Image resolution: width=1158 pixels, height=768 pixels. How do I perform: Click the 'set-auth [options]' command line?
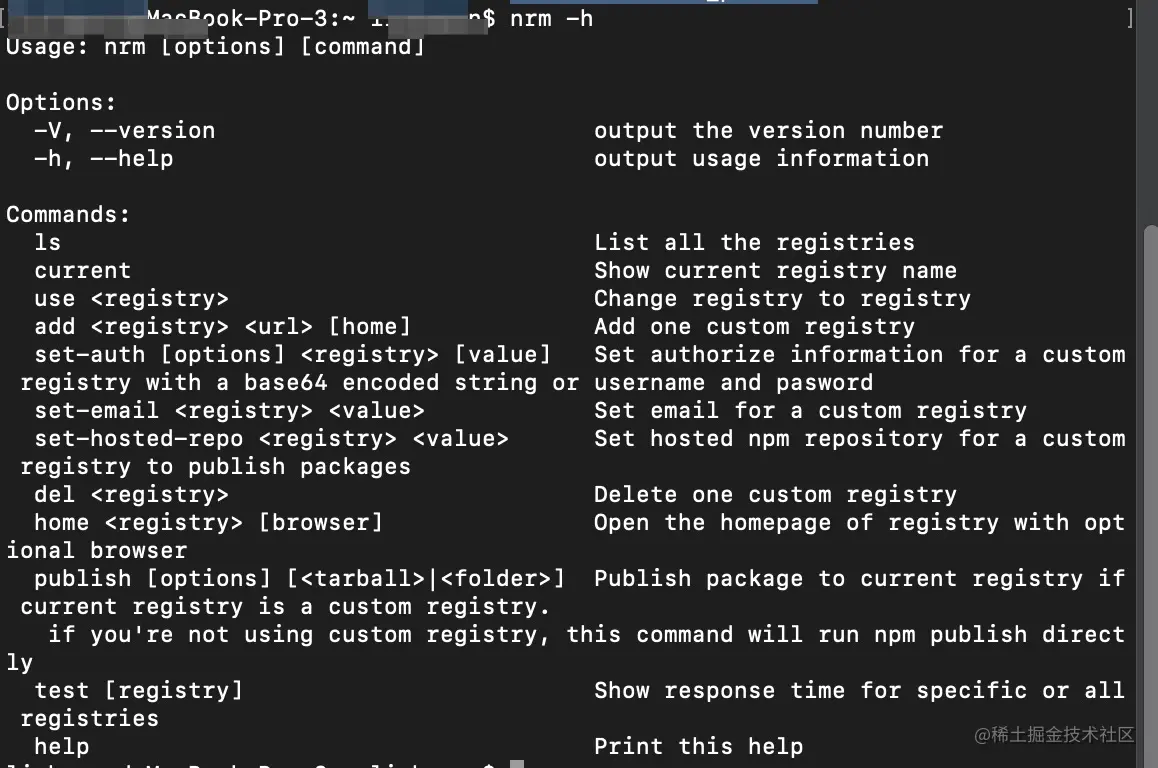[292, 355]
